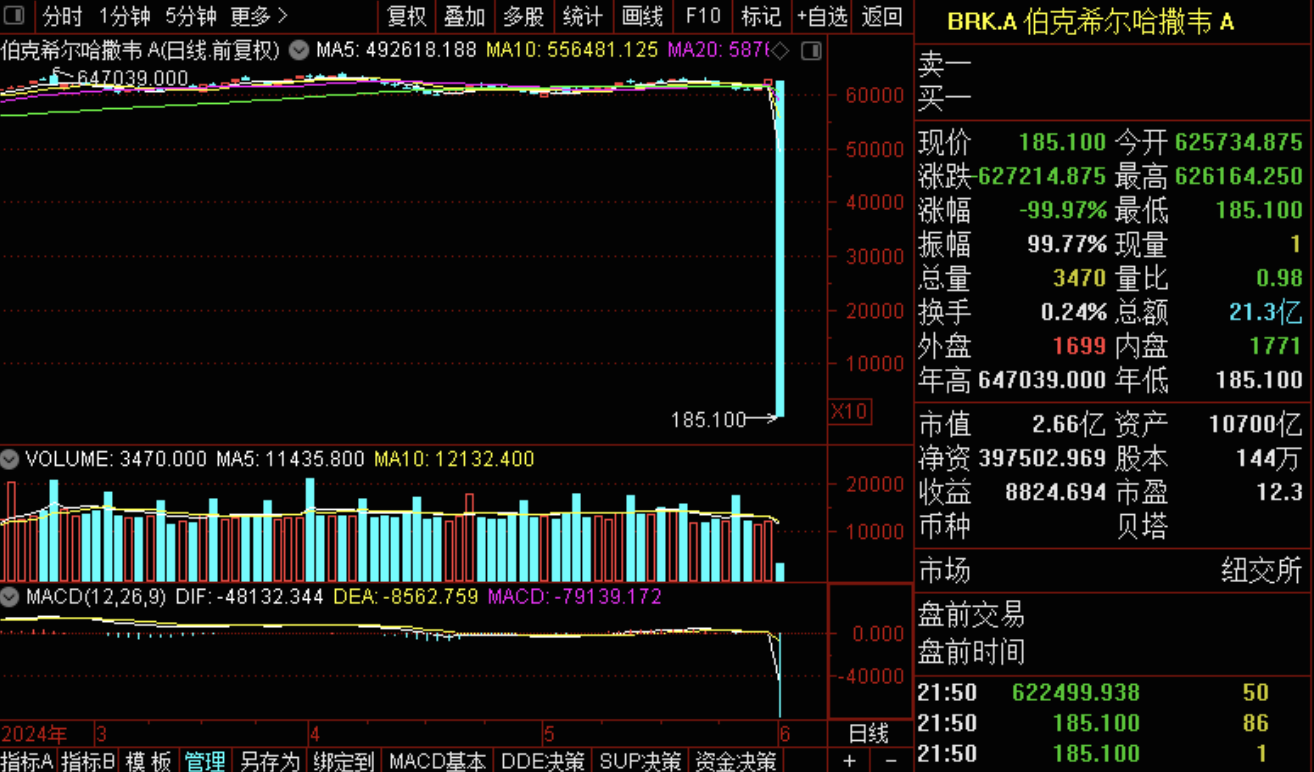Open F10 company info
1314x772 pixels.
click(703, 16)
